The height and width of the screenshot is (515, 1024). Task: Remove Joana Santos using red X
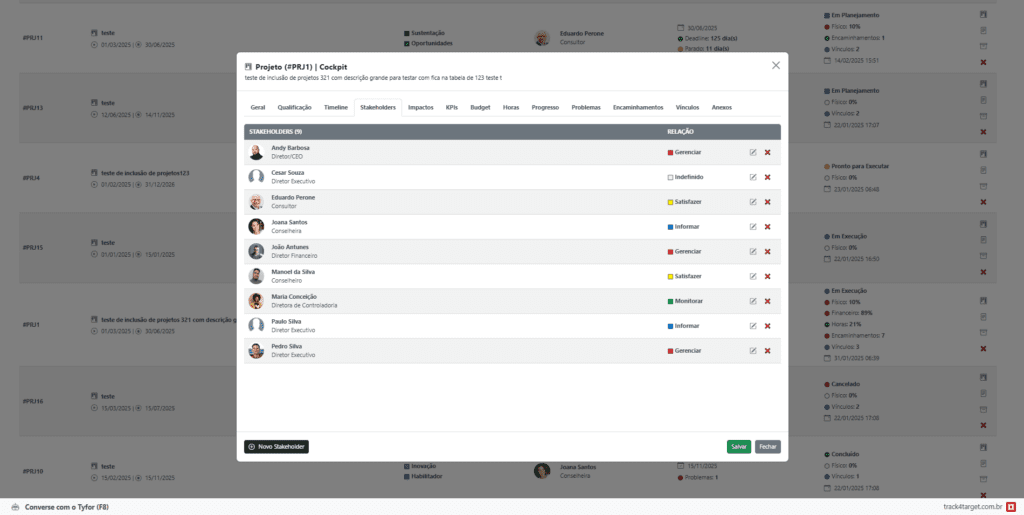pyautogui.click(x=767, y=226)
